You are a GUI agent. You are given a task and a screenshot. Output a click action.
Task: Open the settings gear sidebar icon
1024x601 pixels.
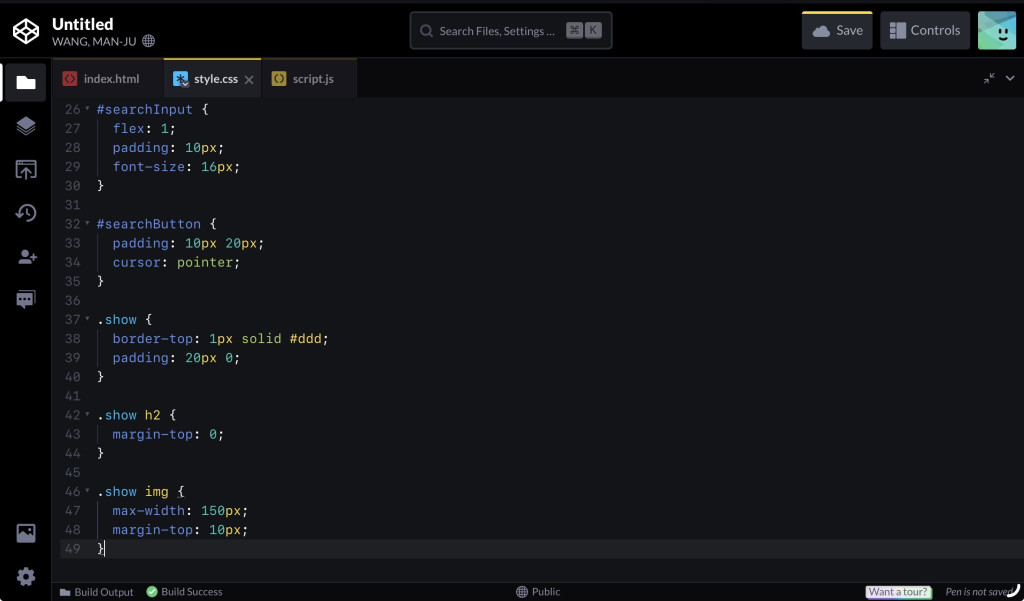pyautogui.click(x=25, y=577)
